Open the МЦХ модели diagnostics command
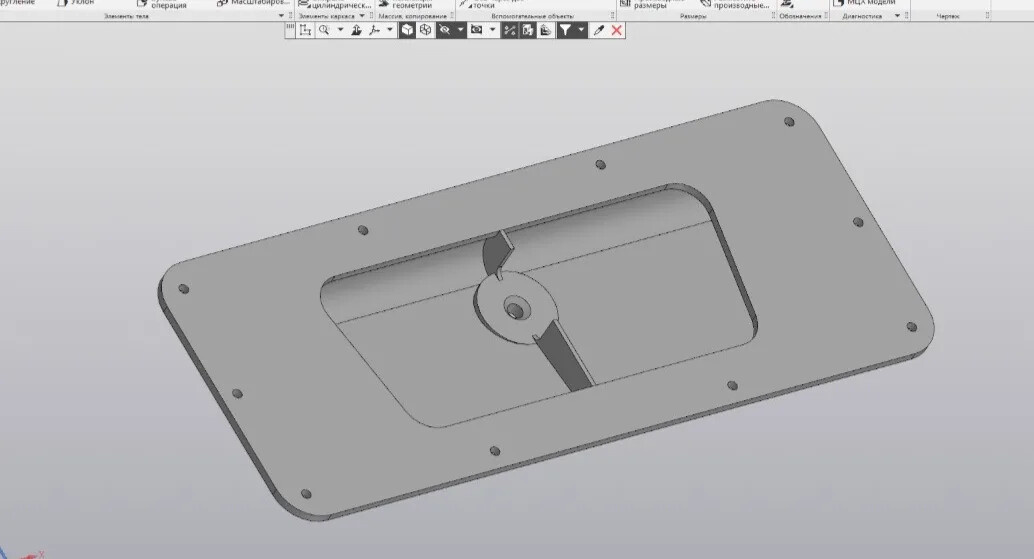Image resolution: width=1034 pixels, height=559 pixels. tap(865, 3)
